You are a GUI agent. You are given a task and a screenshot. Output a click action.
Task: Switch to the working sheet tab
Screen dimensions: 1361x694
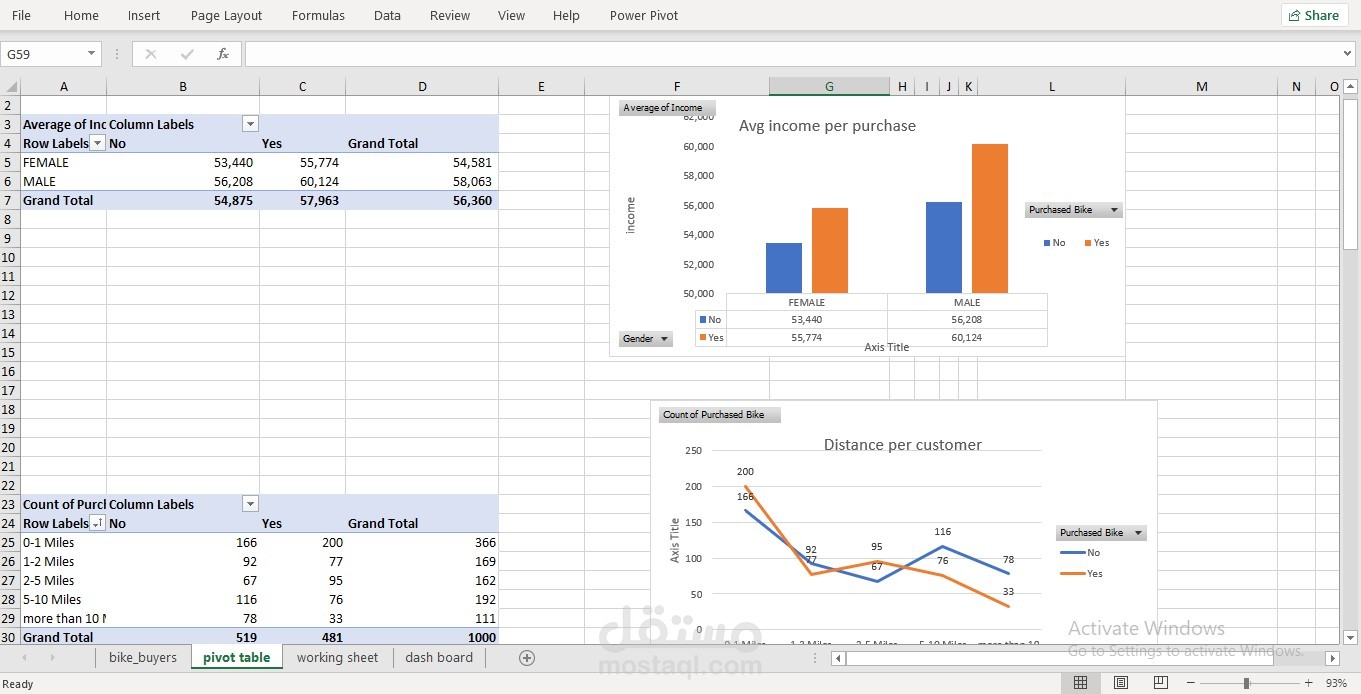337,657
